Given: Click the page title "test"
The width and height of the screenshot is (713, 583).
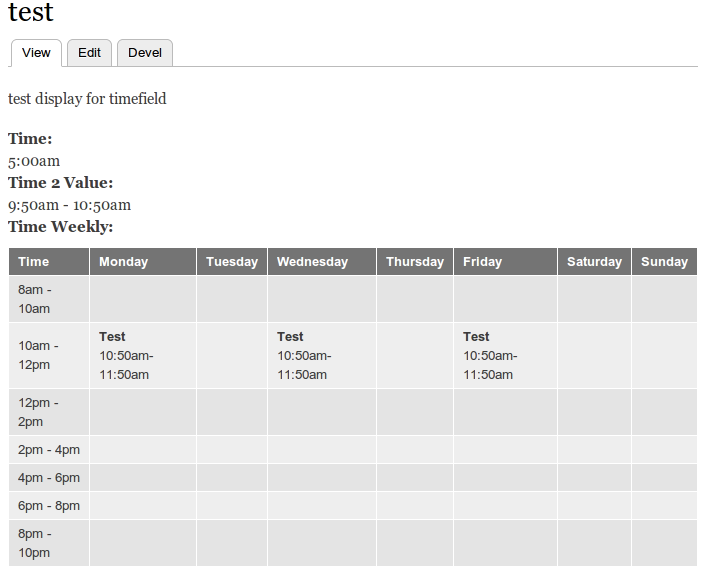Looking at the screenshot, I should click(x=31, y=13).
